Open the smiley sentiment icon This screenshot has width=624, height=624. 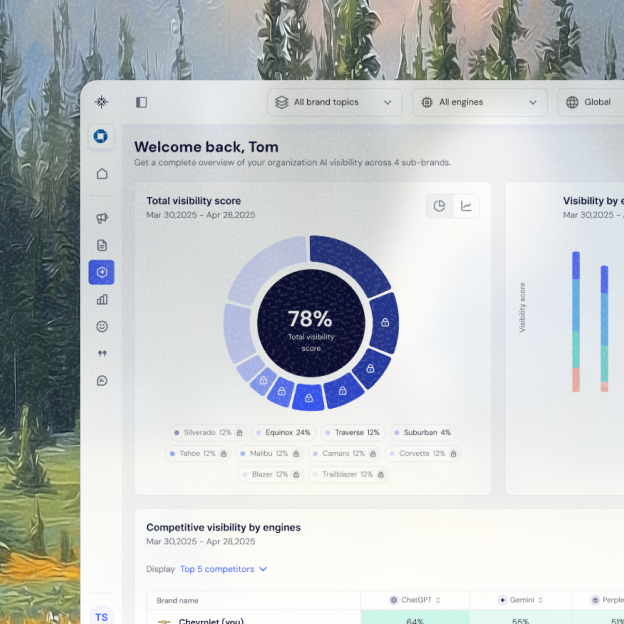click(x=102, y=326)
